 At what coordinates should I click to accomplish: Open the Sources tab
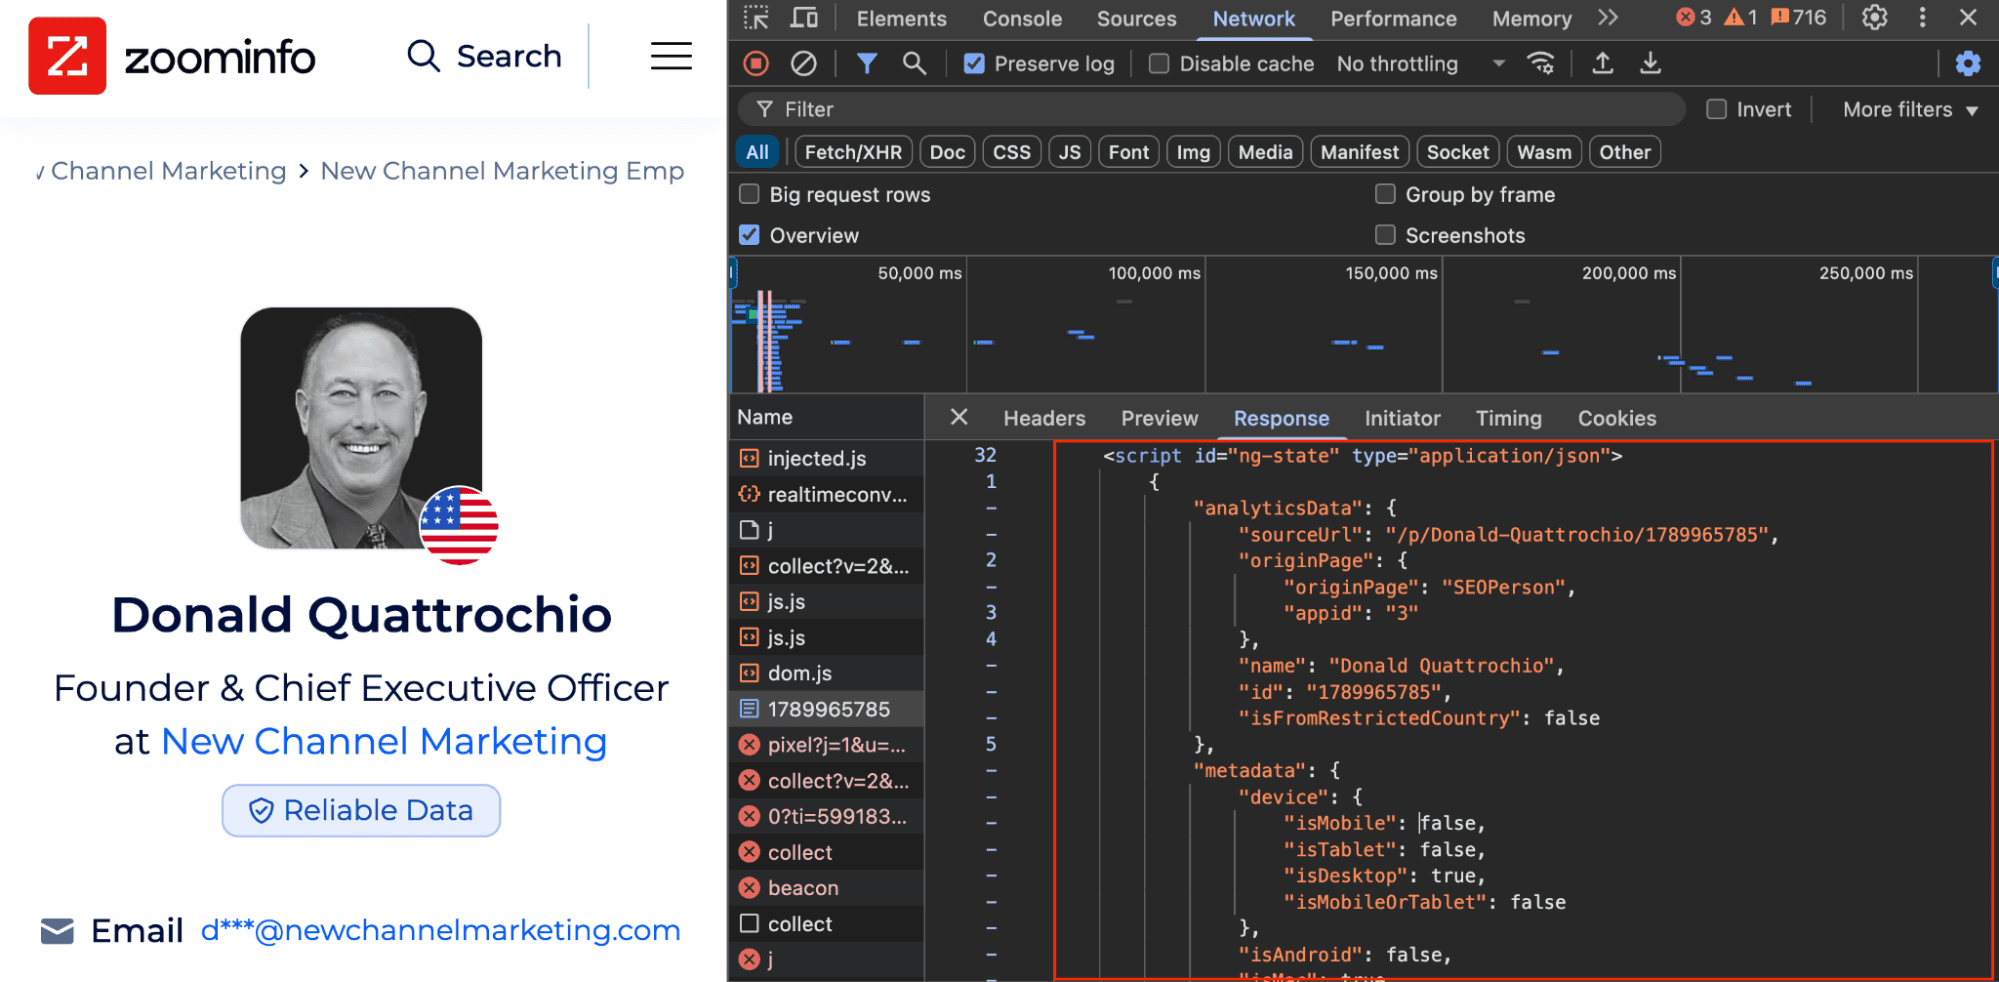(x=1136, y=18)
